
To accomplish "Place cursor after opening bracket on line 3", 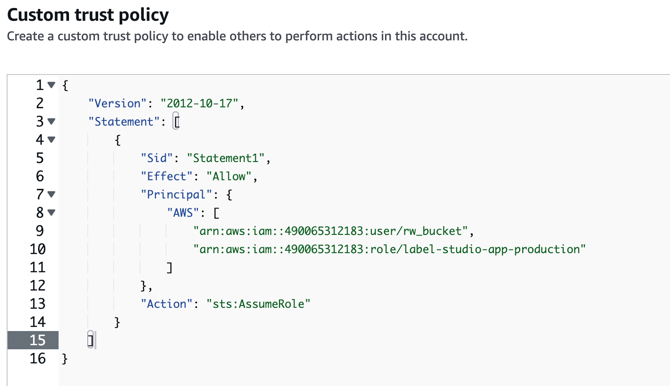I will [x=176, y=122].
